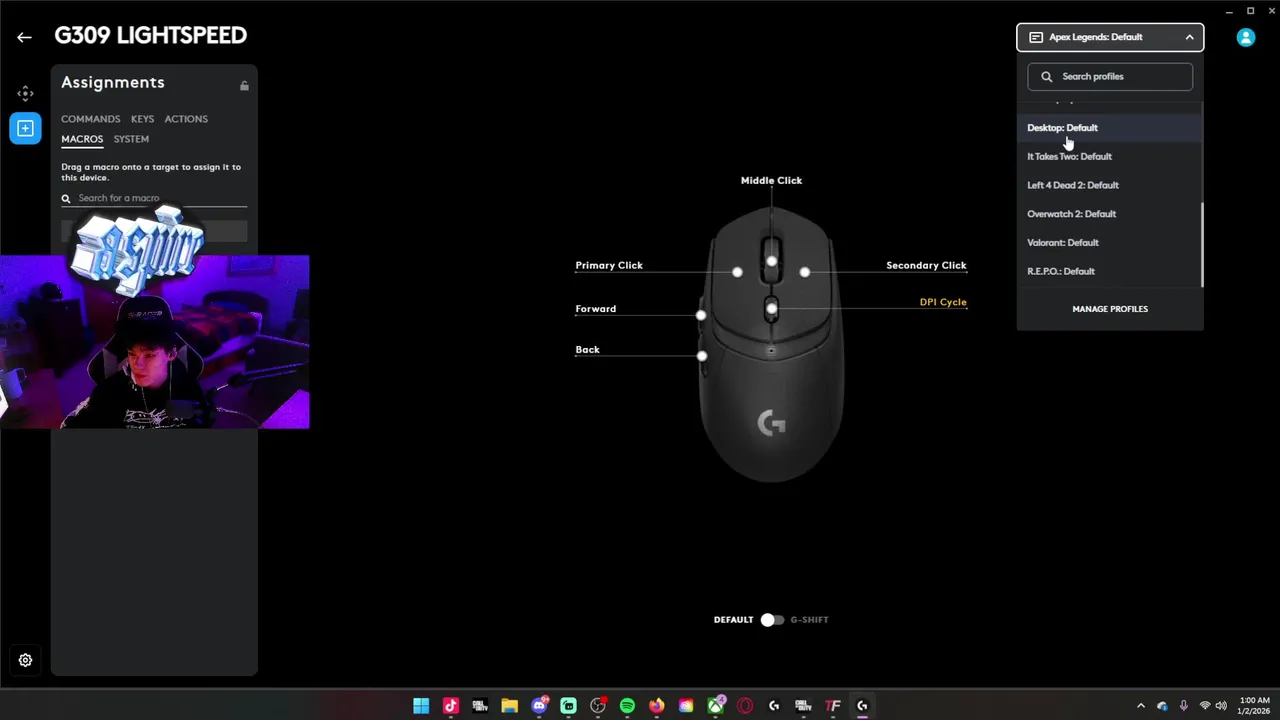Switch to the ACTIONS tab
Image resolution: width=1280 pixels, height=720 pixels.
[x=186, y=119]
